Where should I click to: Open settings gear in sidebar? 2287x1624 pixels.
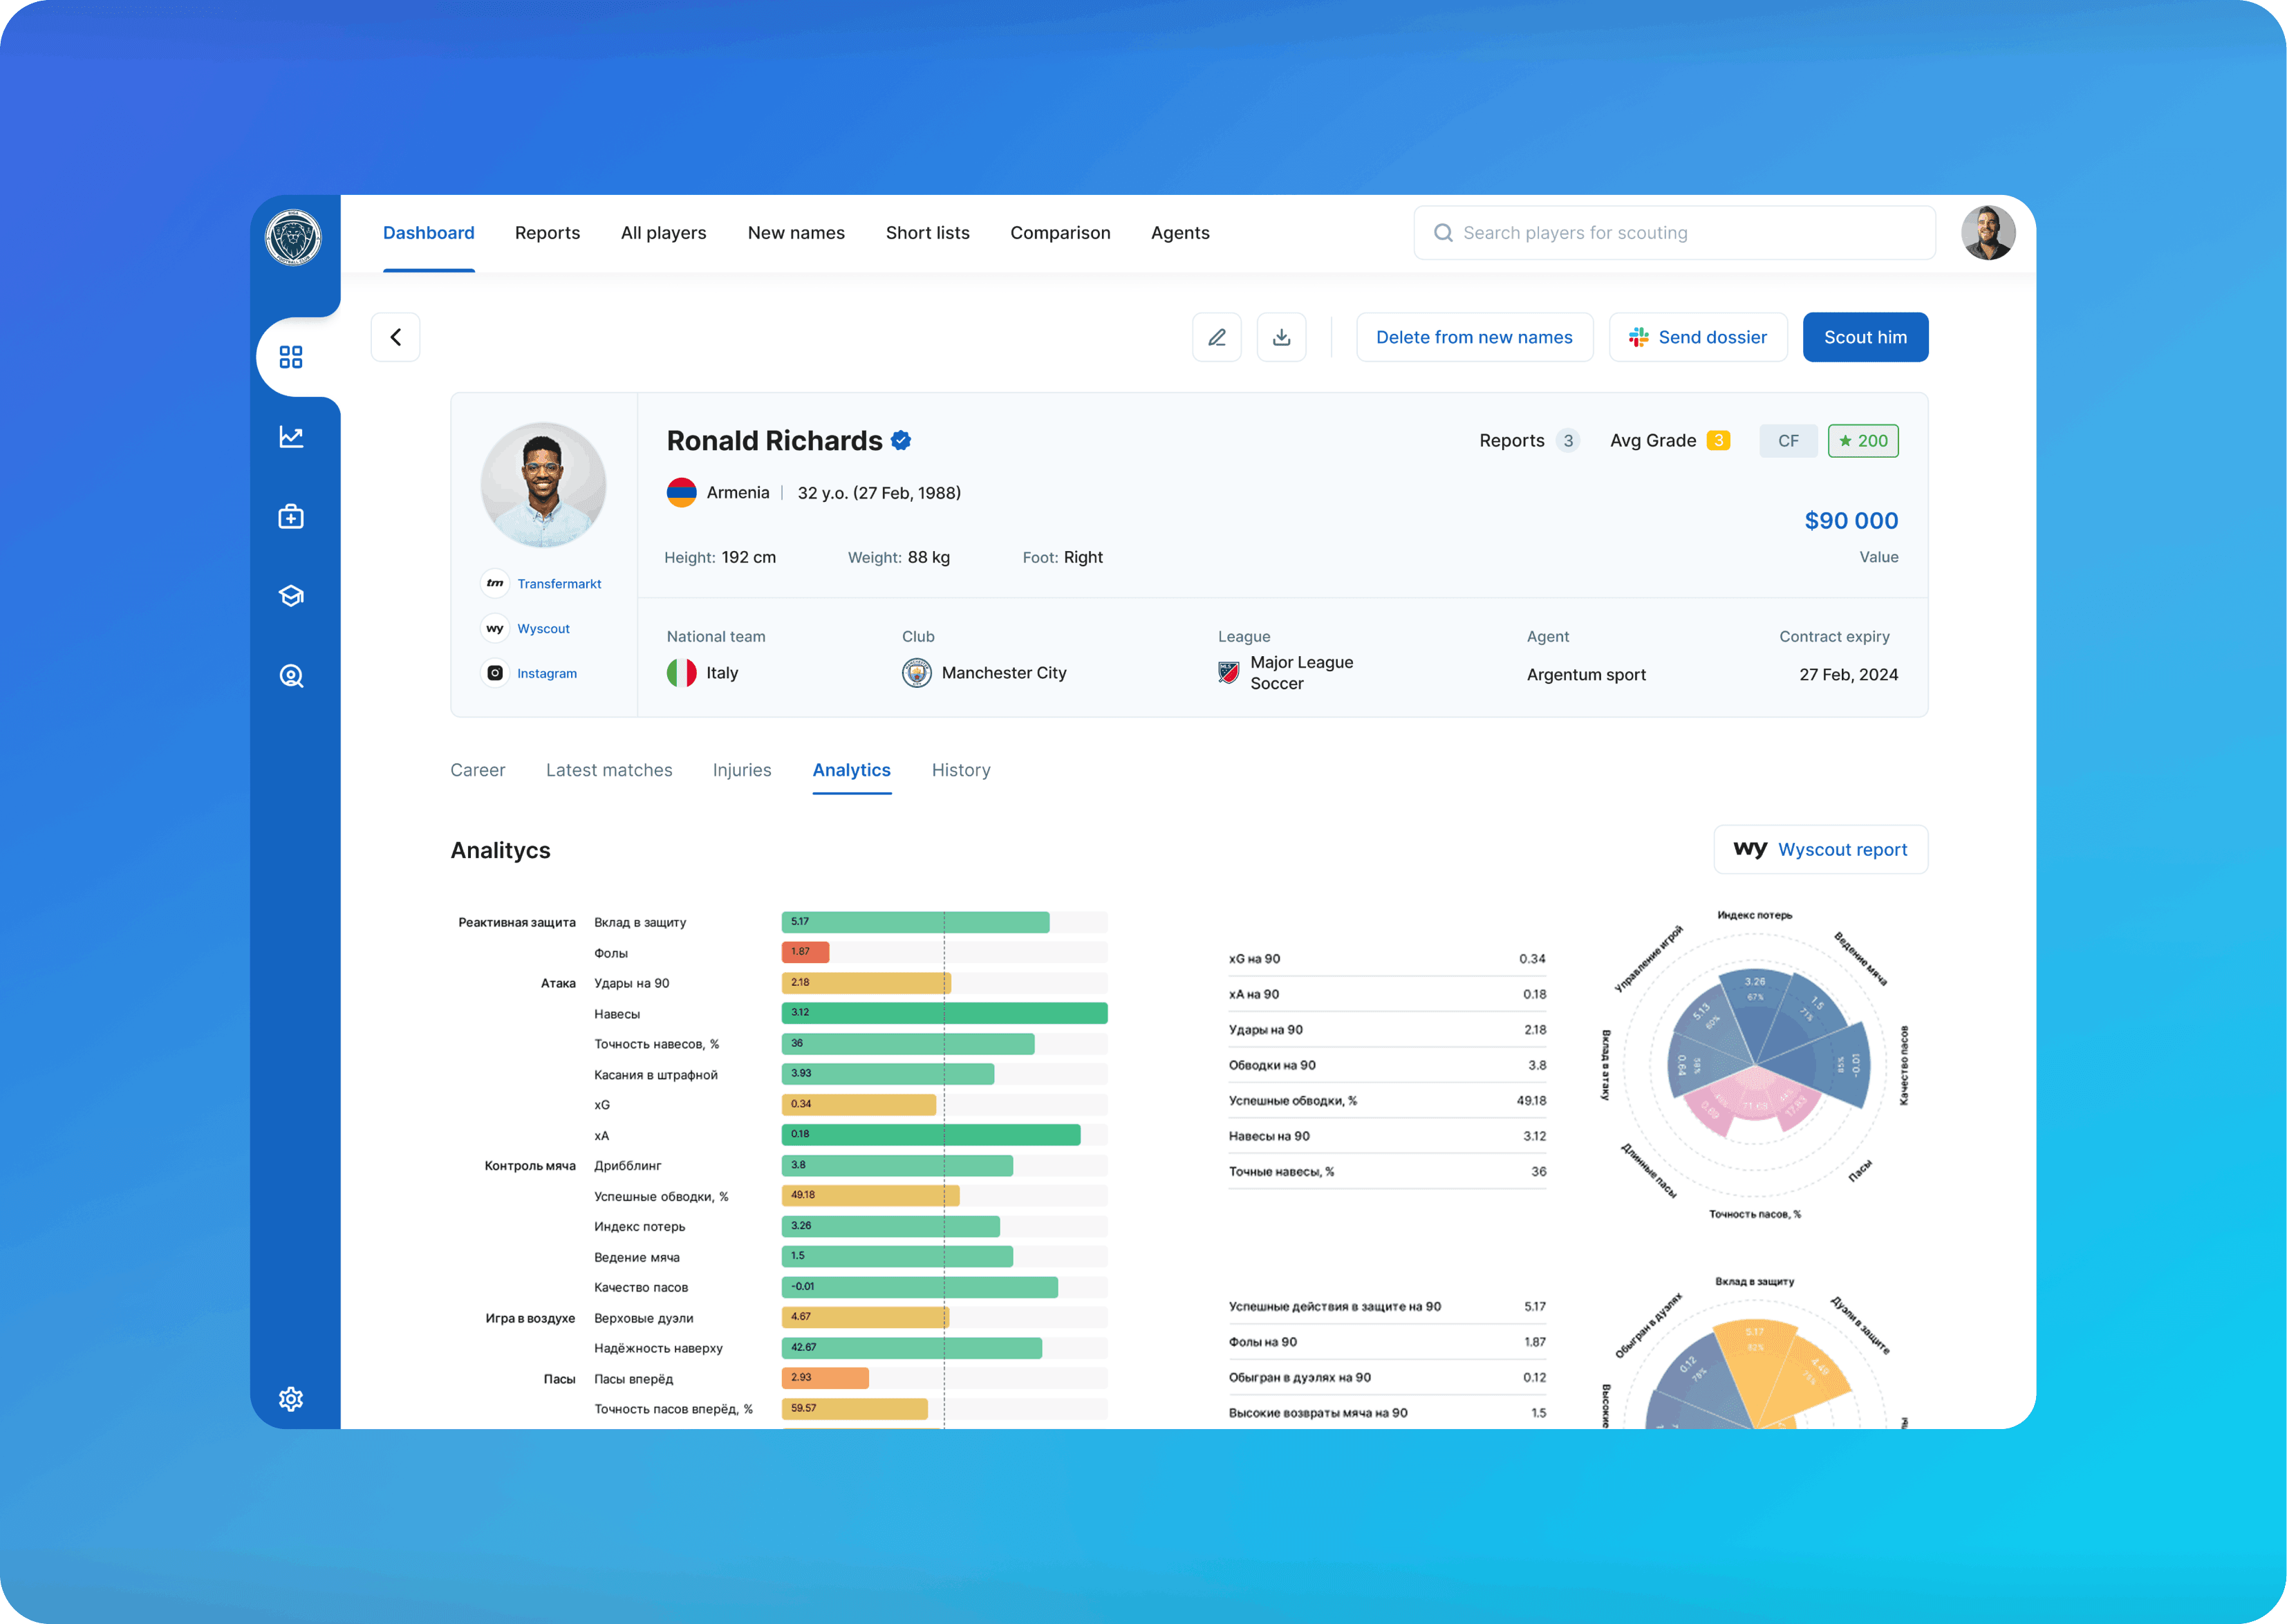tap(291, 1398)
